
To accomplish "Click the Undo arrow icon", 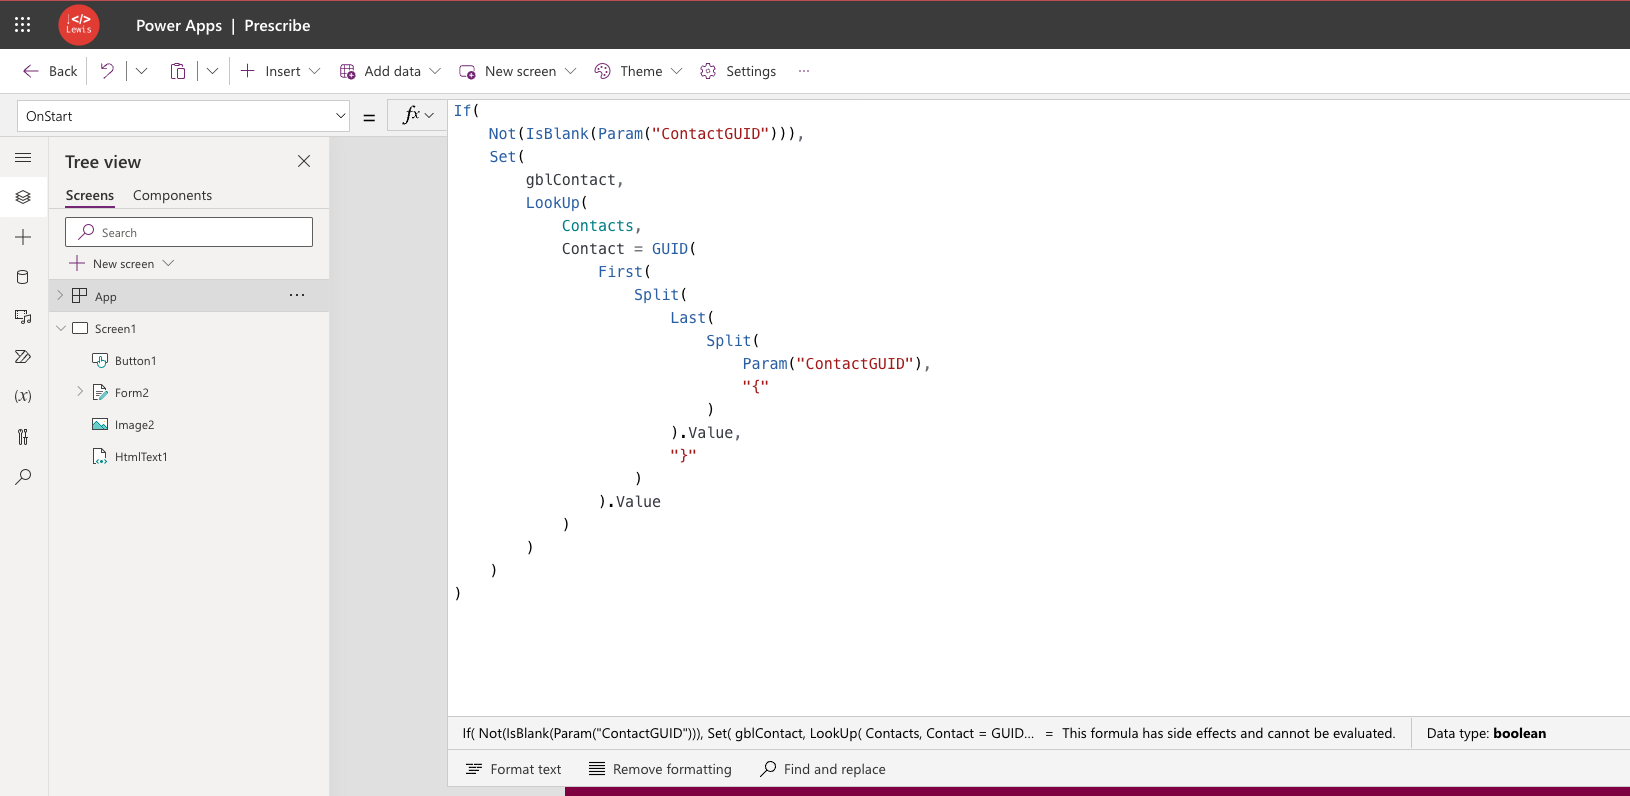I will tap(107, 71).
